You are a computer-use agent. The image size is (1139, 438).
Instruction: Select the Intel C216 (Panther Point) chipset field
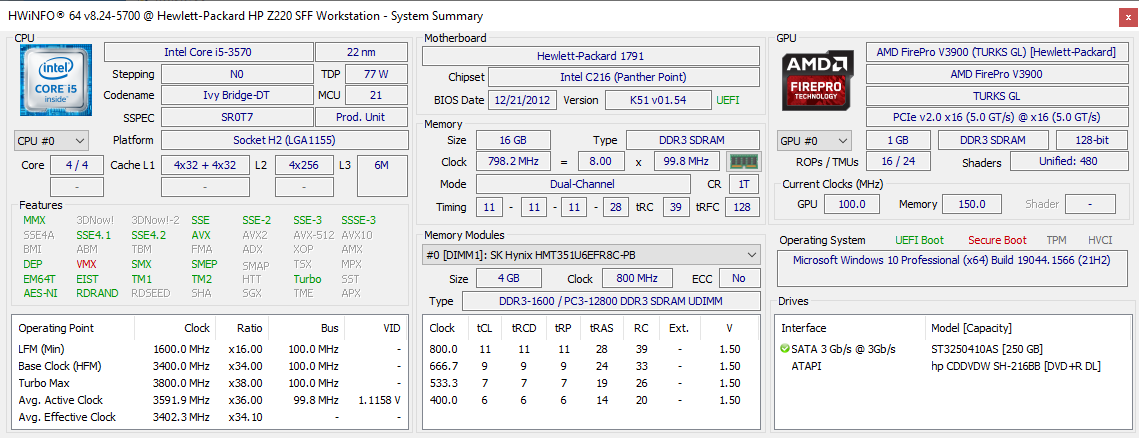click(623, 77)
